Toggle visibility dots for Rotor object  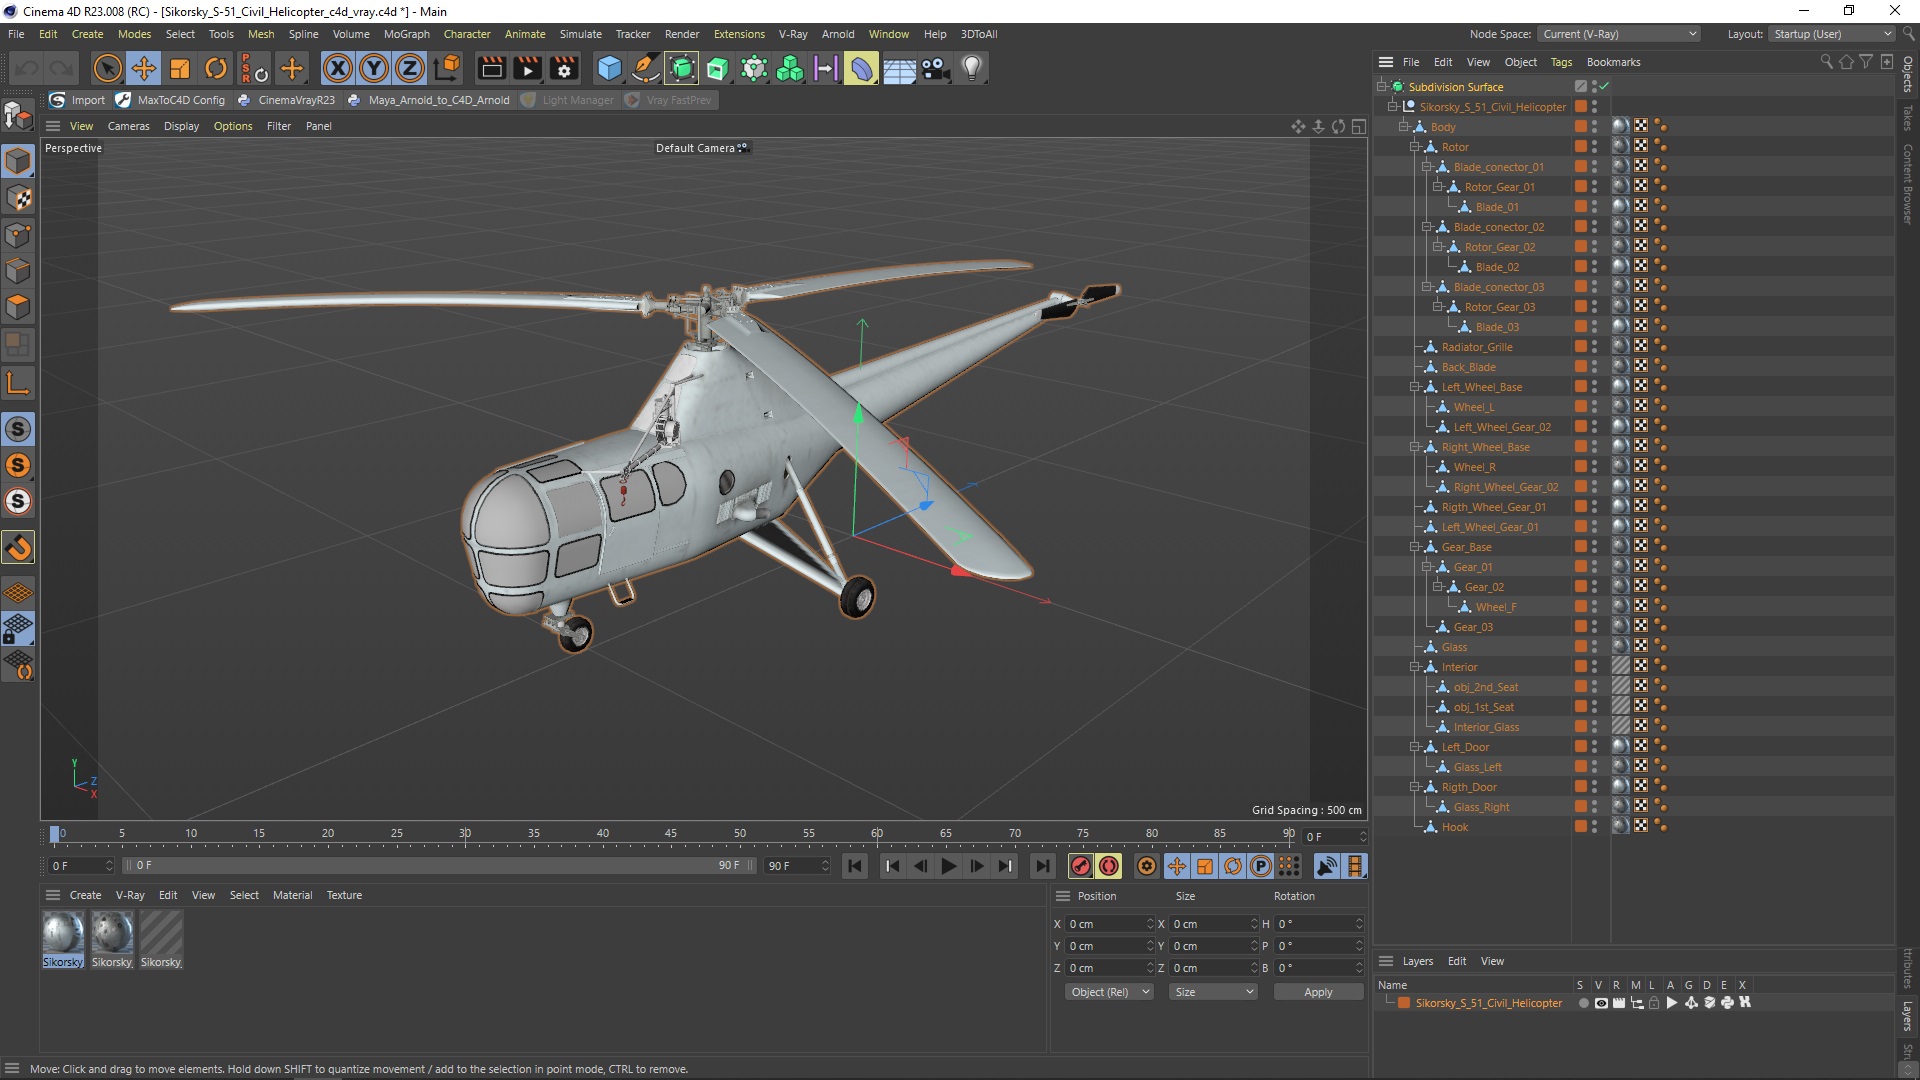pos(1594,147)
